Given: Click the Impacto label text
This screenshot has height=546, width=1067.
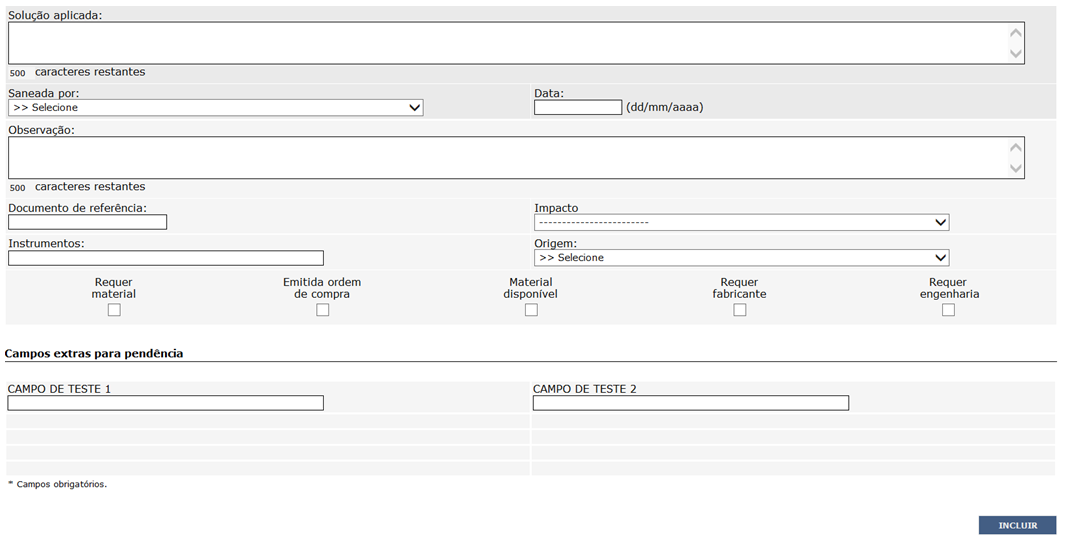Looking at the screenshot, I should click(x=556, y=208).
